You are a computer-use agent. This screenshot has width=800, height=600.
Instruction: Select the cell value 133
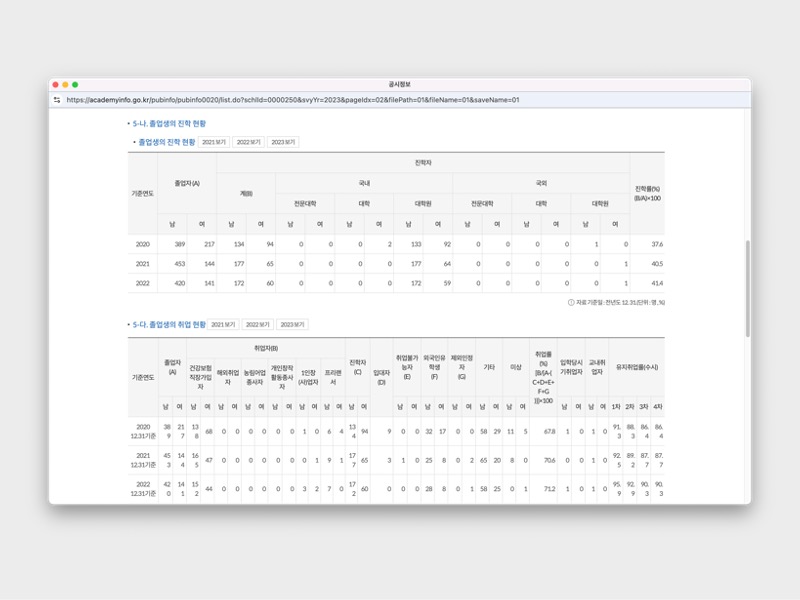(x=416, y=244)
